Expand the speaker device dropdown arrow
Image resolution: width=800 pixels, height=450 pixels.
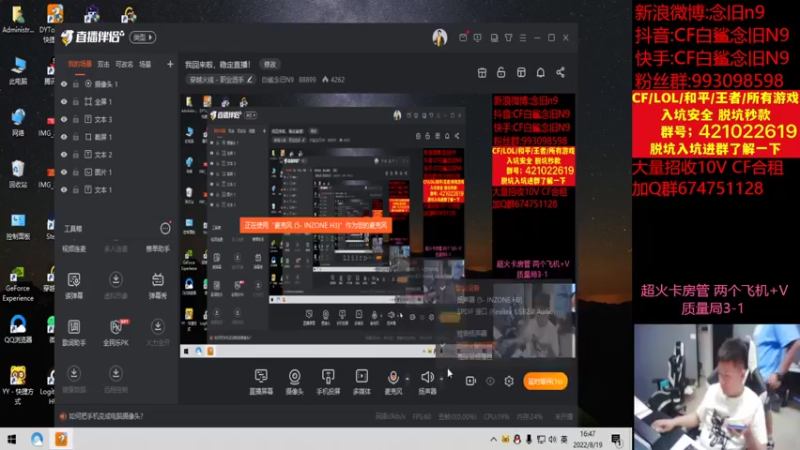point(441,379)
